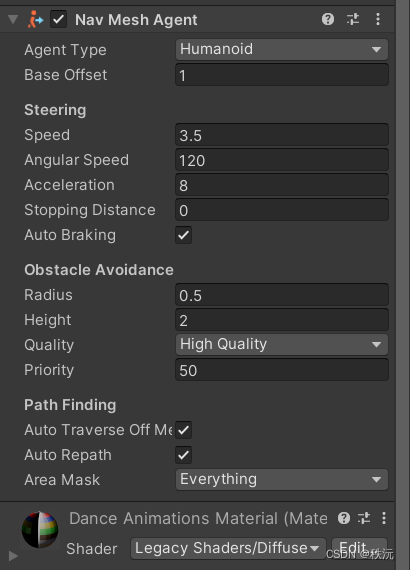Click the Edit shader button
Viewport: 410px width, 570px height.
point(359,549)
